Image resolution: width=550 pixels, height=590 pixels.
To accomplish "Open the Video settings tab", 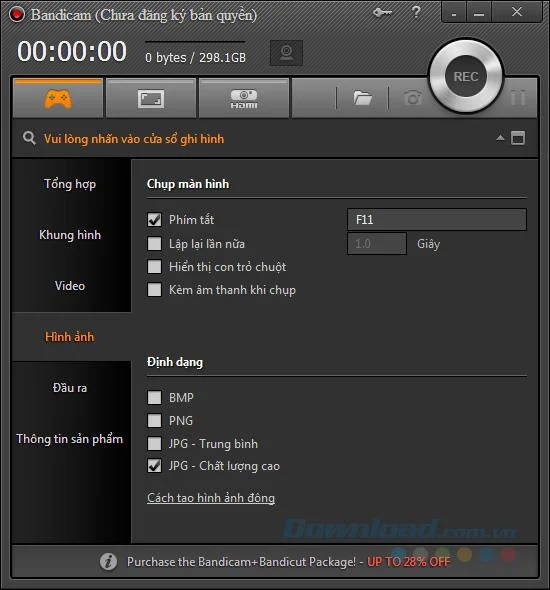I will coord(70,286).
